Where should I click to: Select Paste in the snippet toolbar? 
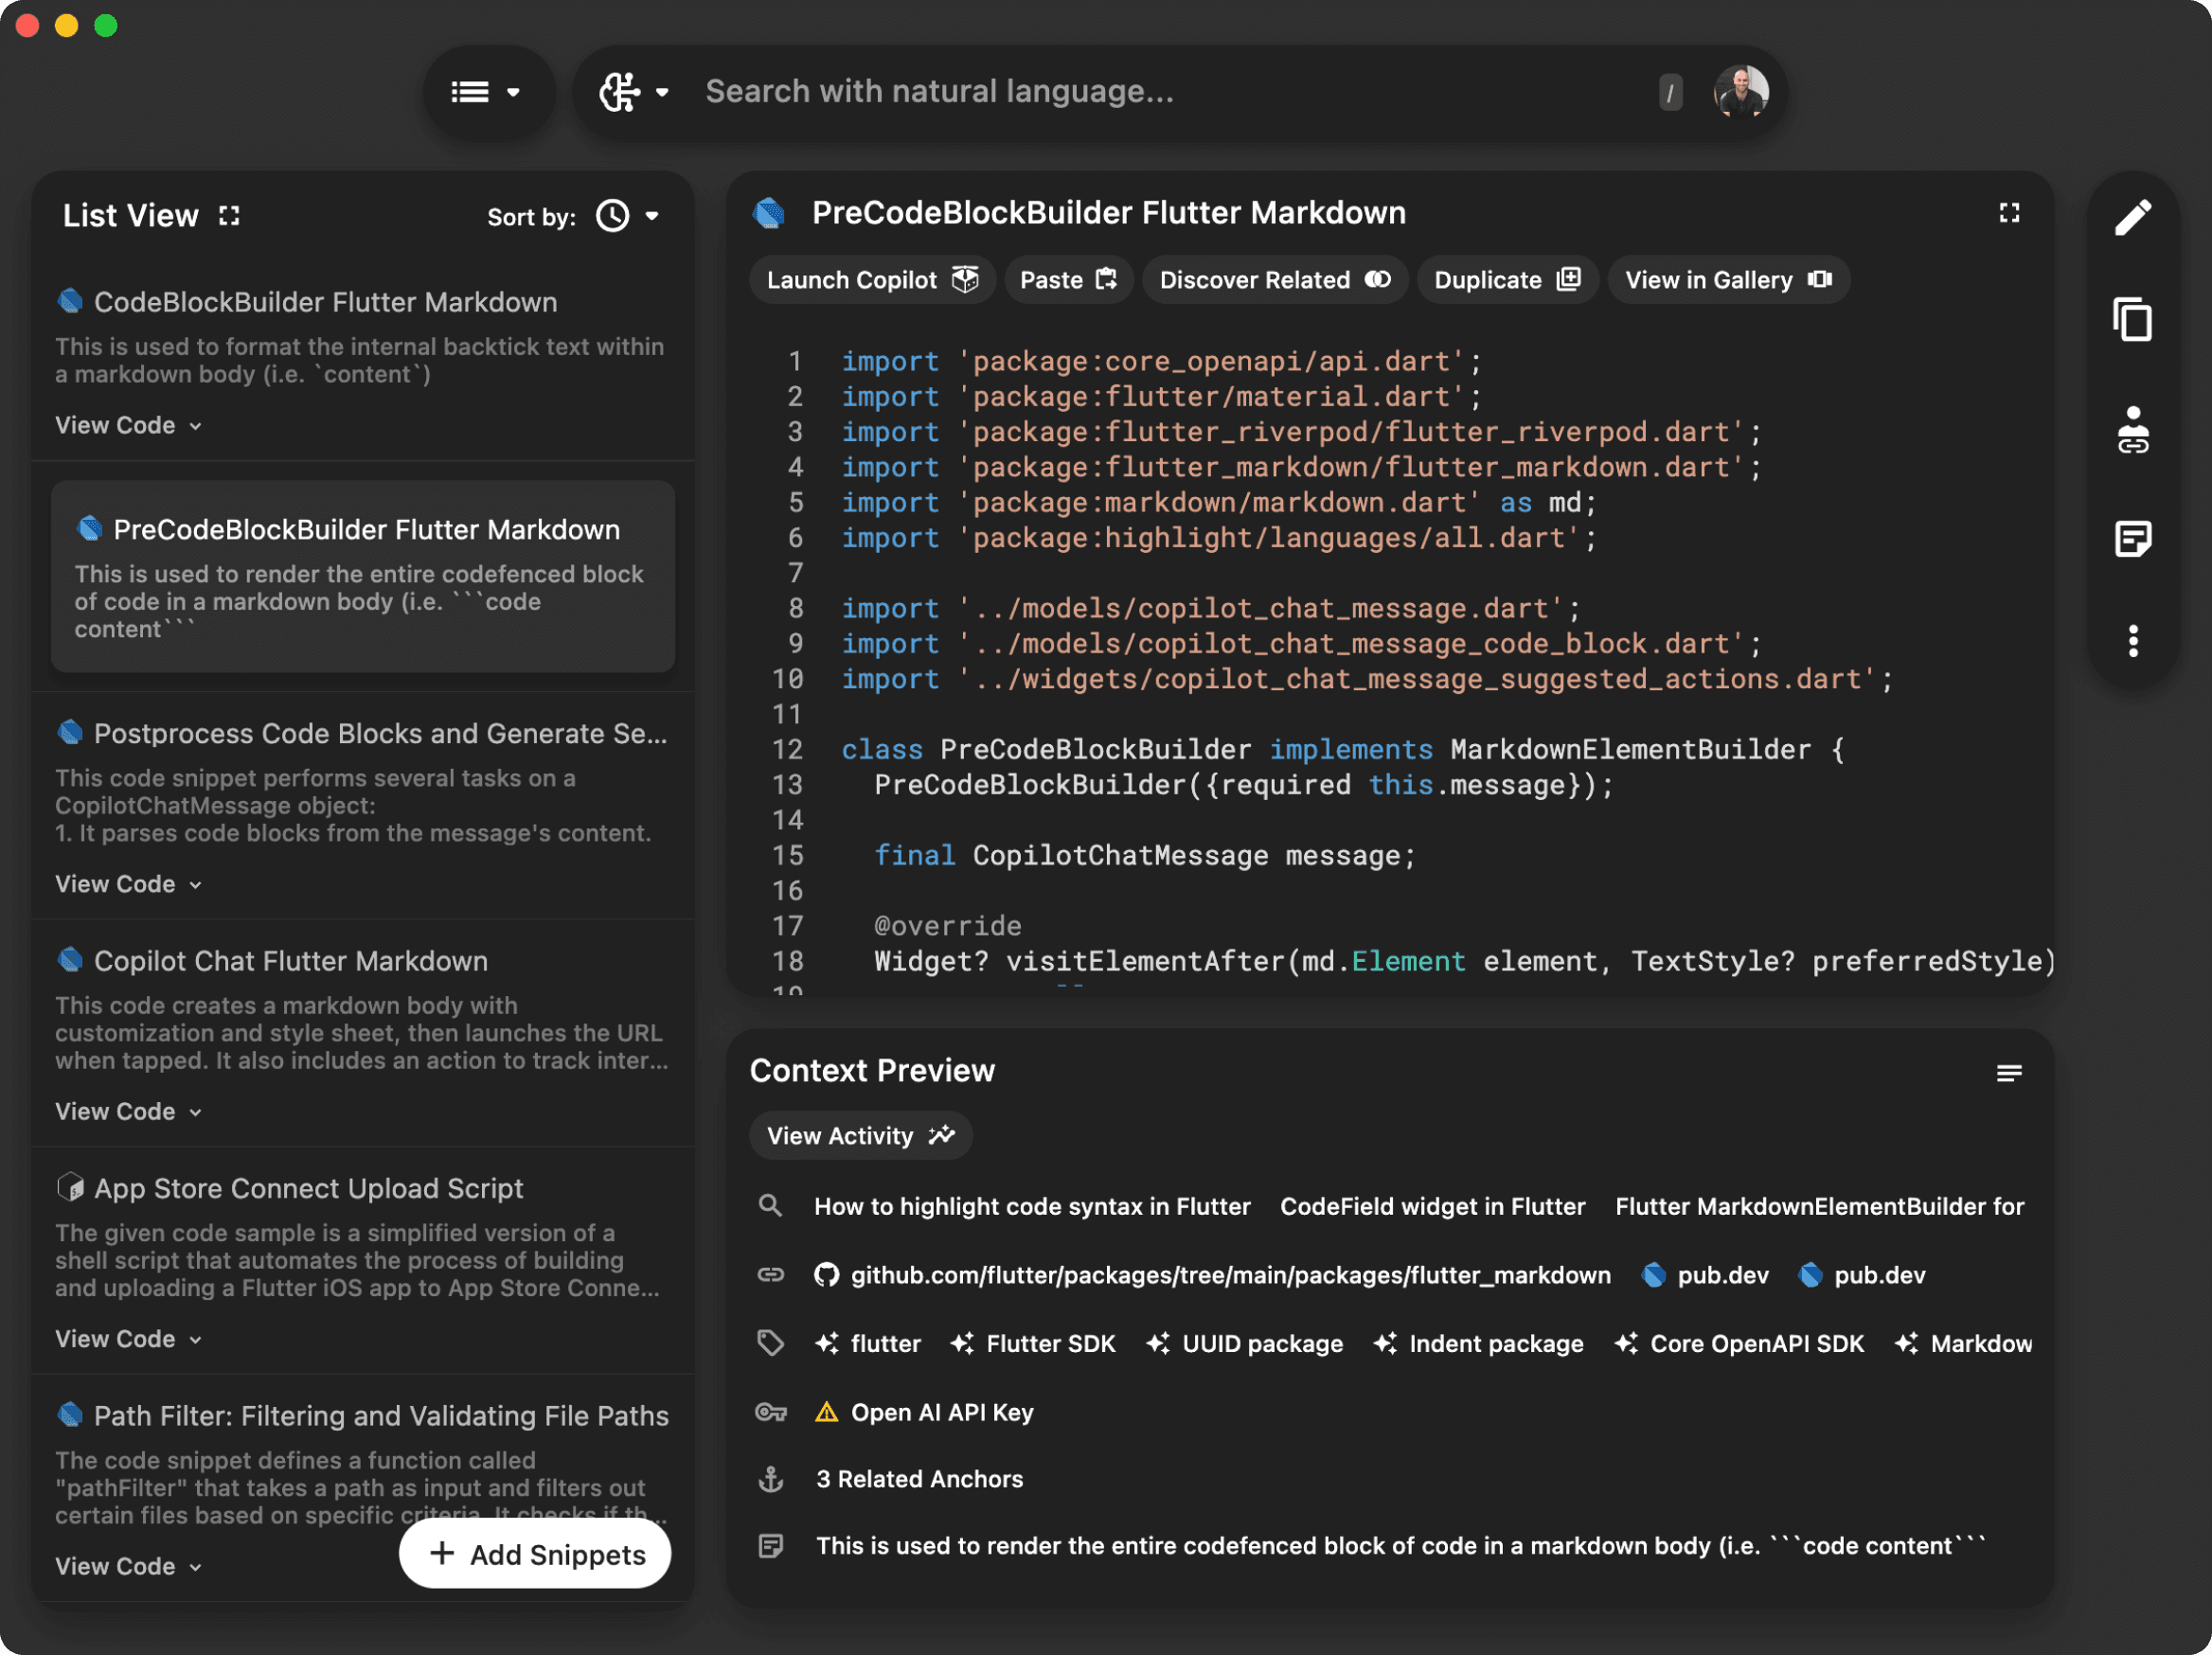click(1067, 280)
